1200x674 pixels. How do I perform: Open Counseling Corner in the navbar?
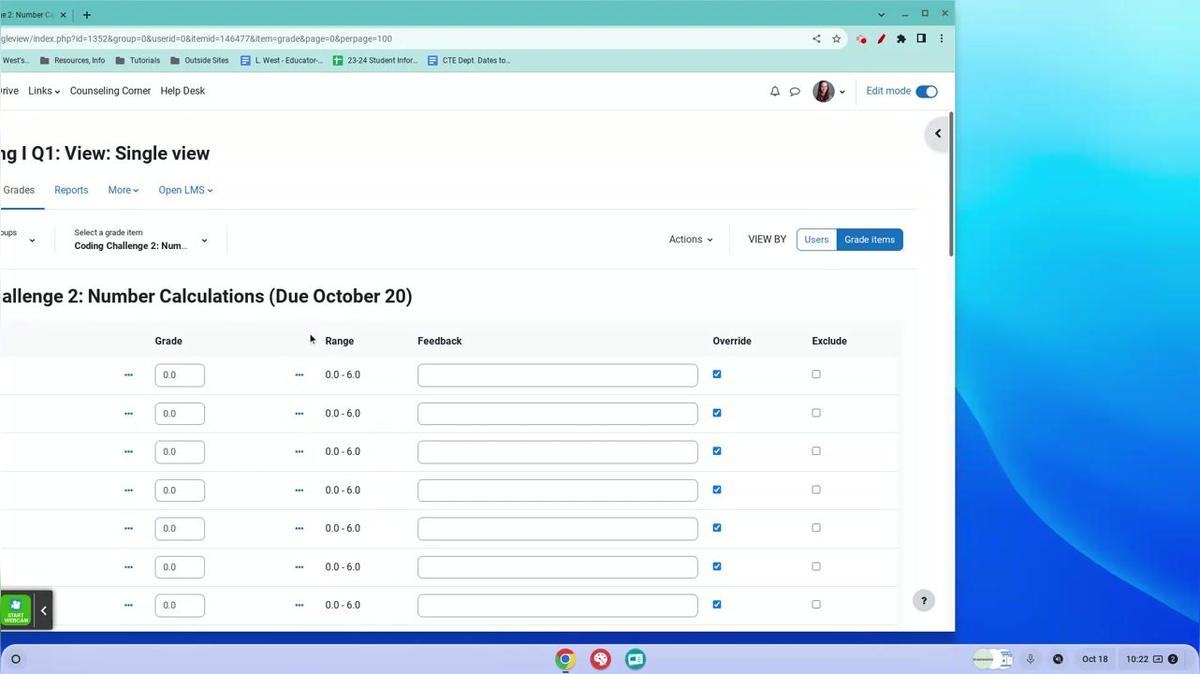[110, 91]
